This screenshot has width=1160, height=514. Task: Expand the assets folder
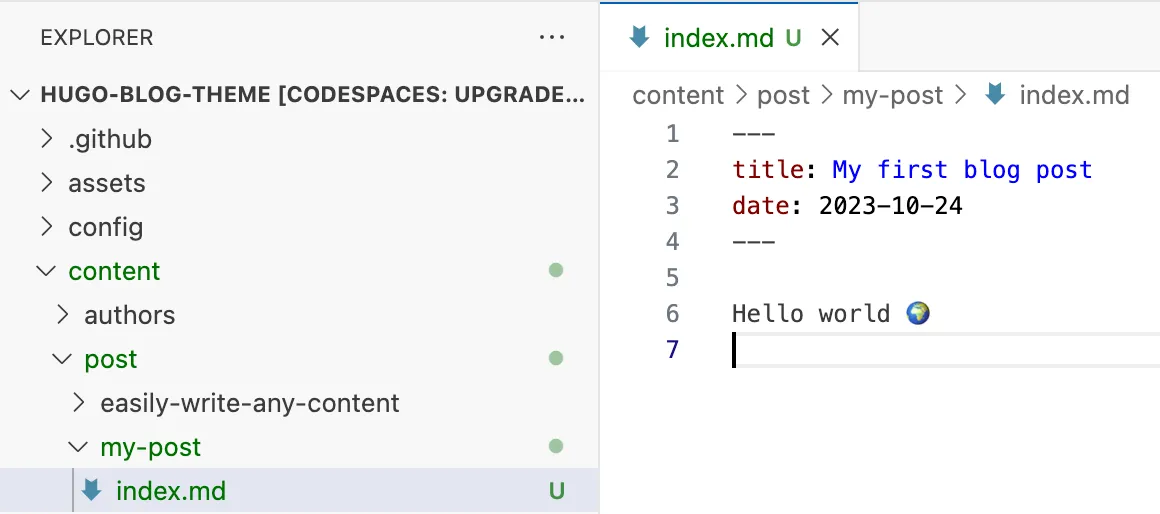(x=46, y=183)
